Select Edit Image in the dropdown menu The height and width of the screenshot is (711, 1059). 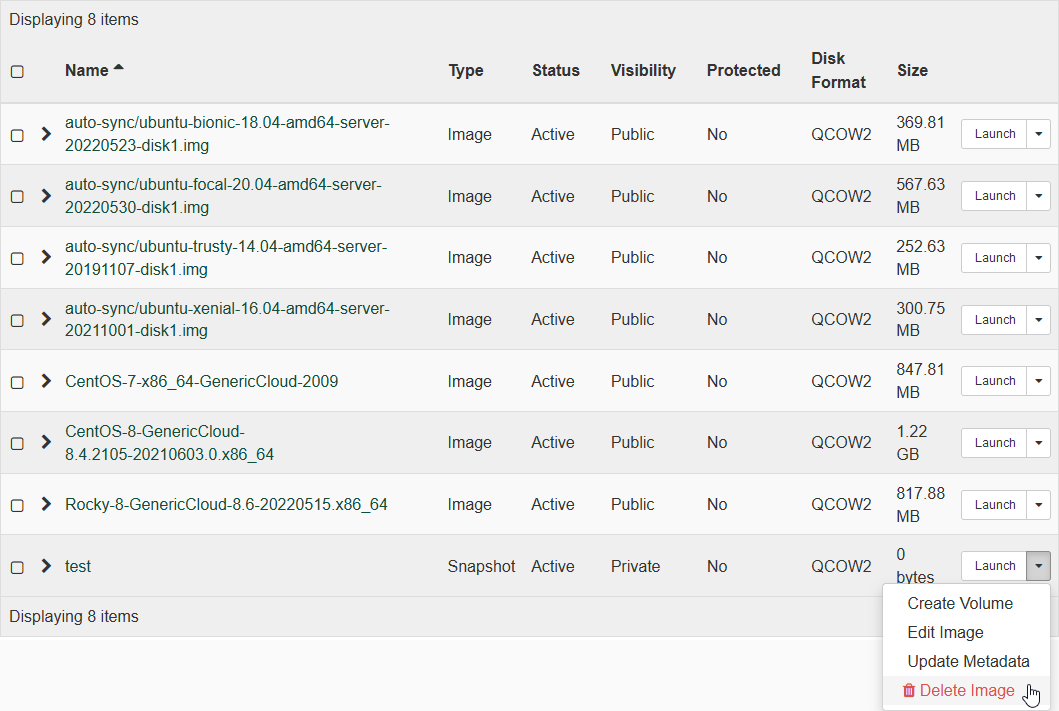click(945, 633)
